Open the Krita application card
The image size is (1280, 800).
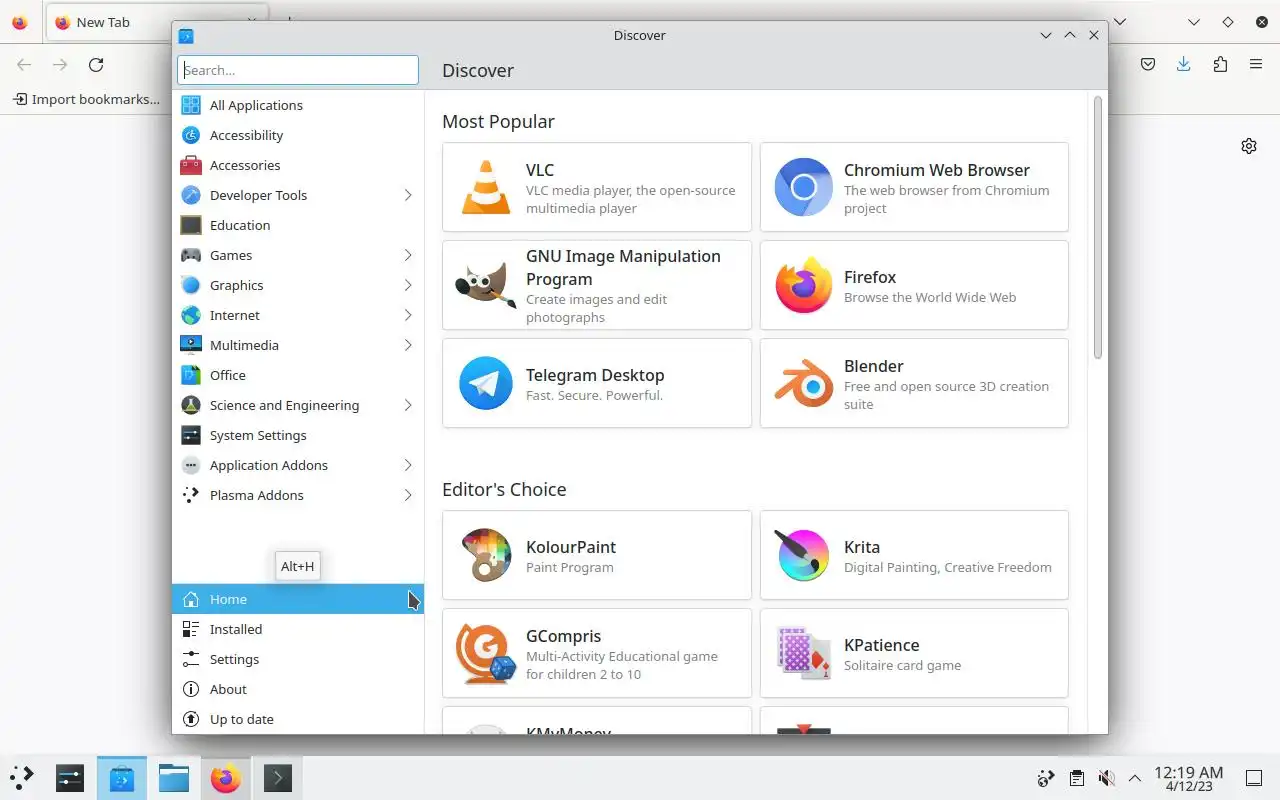click(914, 555)
